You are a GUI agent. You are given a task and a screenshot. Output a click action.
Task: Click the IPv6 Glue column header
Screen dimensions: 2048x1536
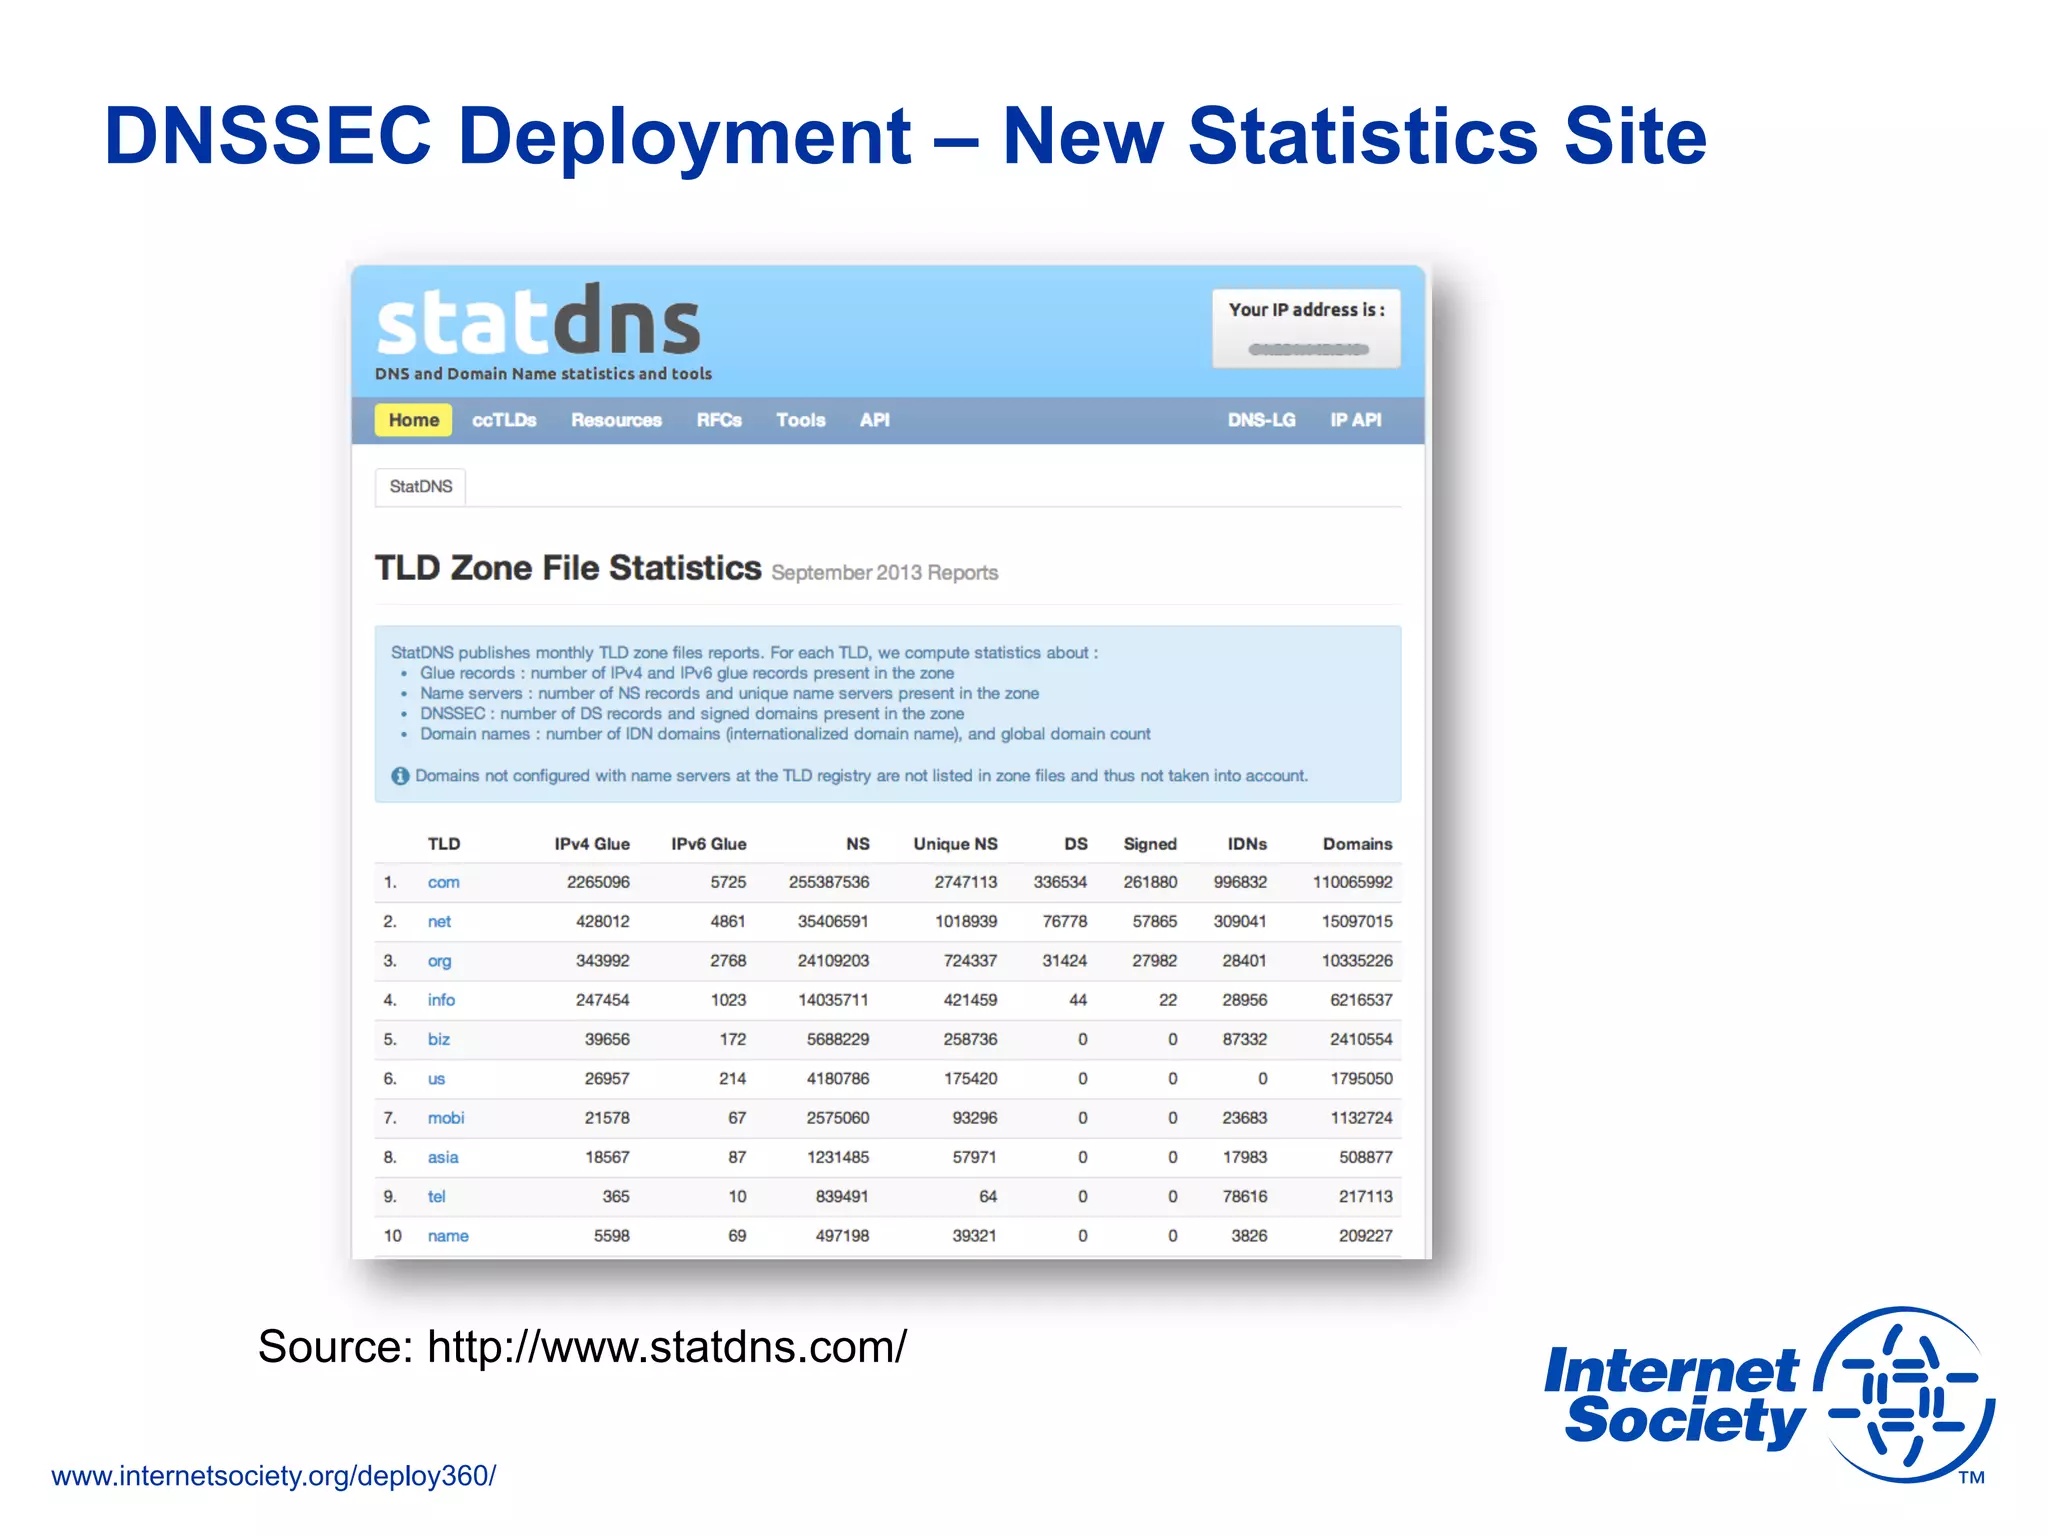click(x=708, y=844)
